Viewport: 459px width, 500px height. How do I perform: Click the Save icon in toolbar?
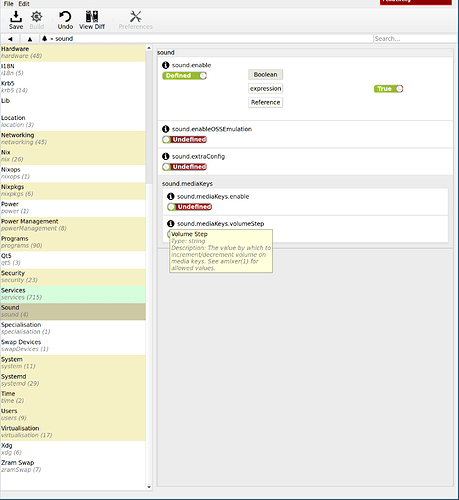(16, 16)
